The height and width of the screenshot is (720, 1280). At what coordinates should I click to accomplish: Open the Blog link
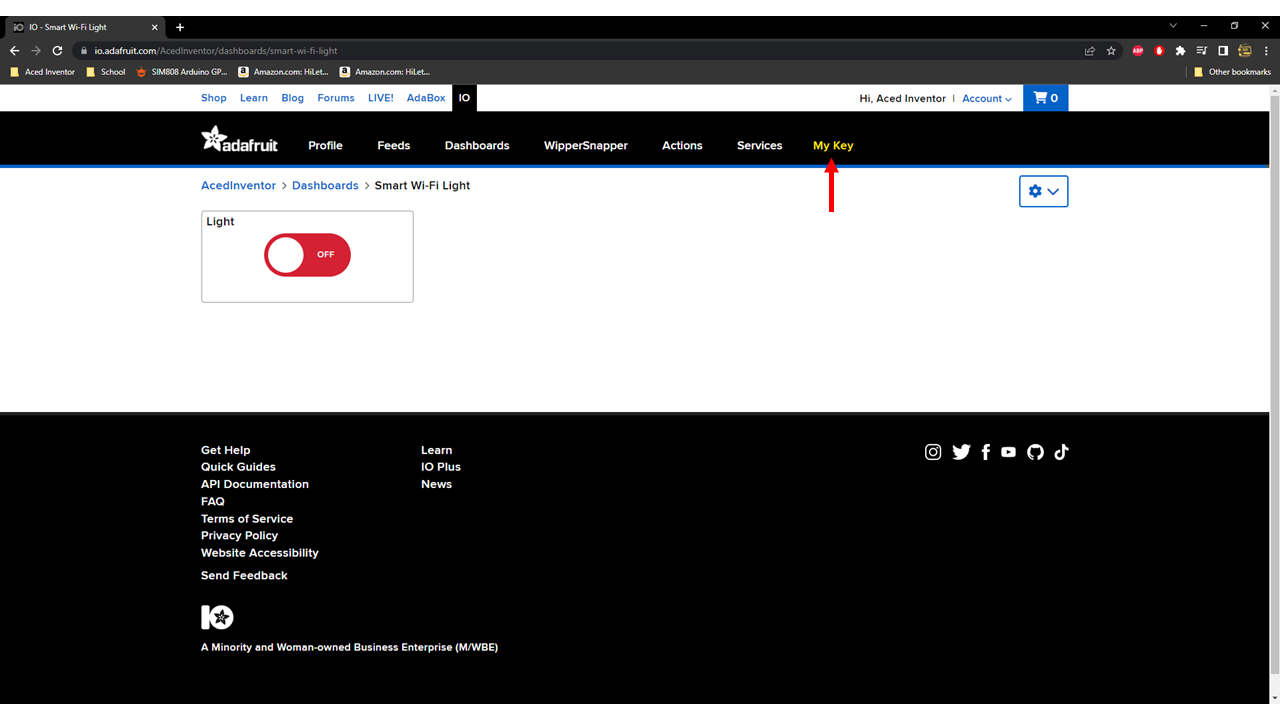pyautogui.click(x=293, y=98)
